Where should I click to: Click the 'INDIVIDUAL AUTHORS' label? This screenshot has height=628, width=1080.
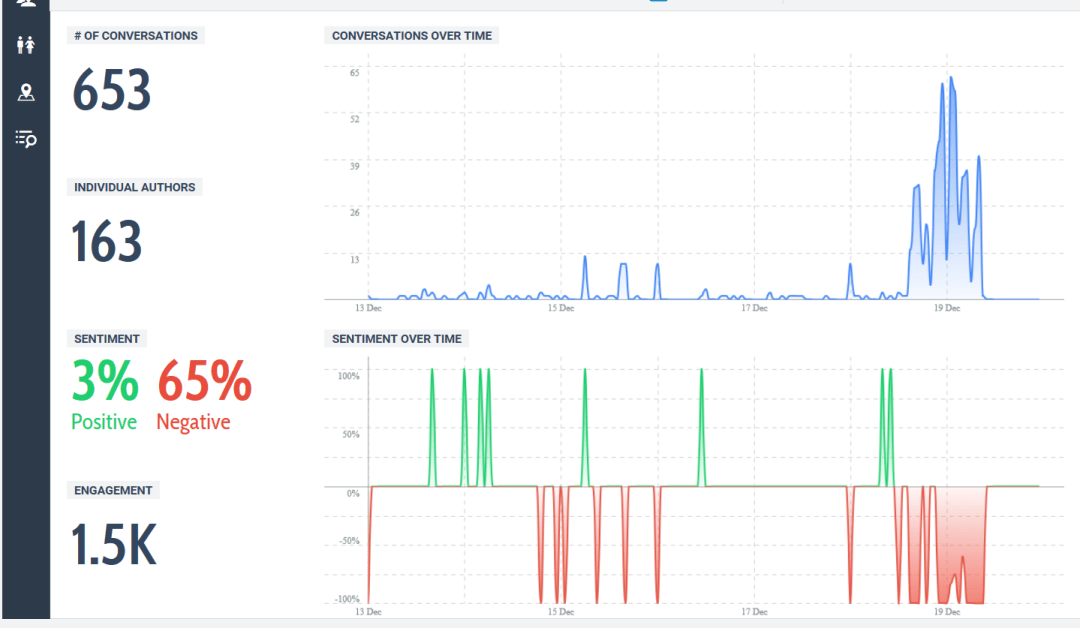[x=135, y=187]
